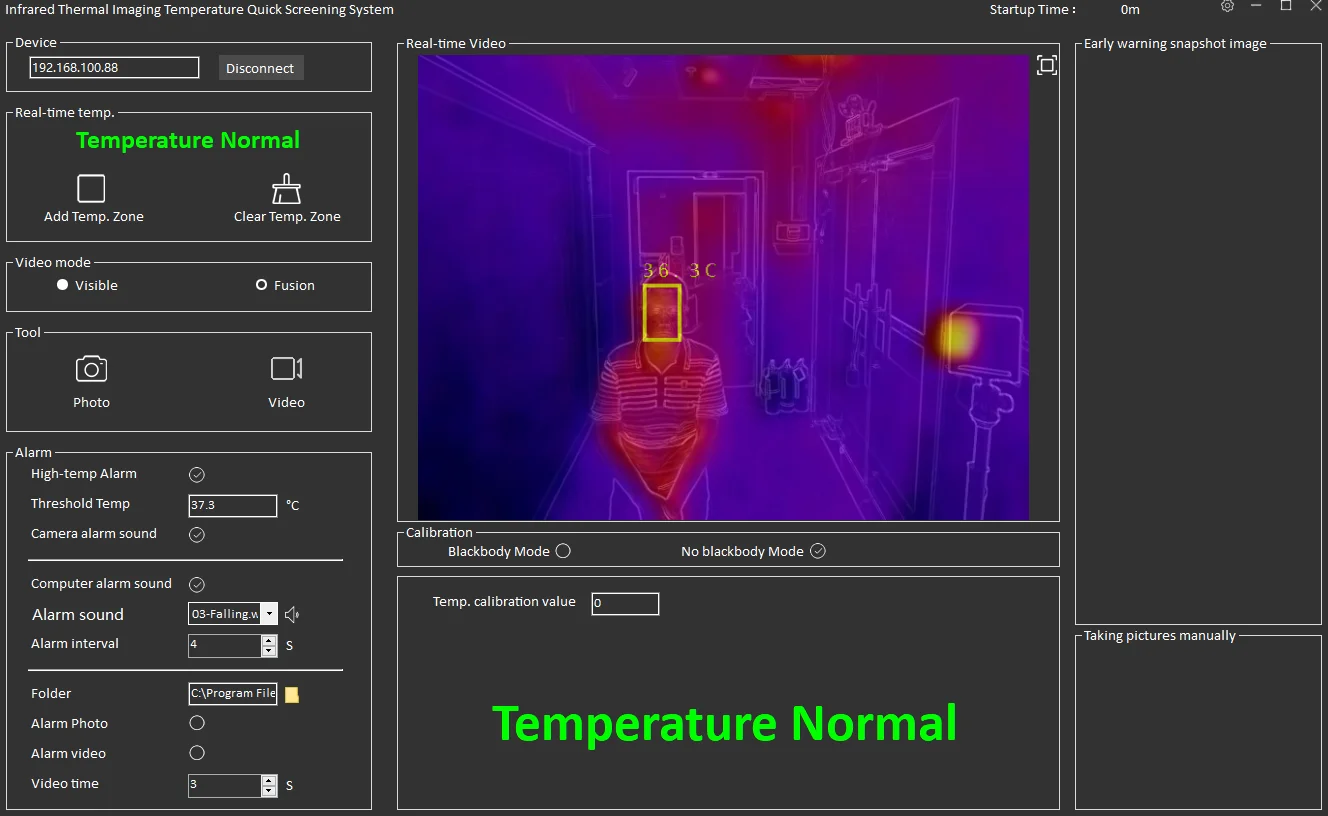The height and width of the screenshot is (816, 1328).
Task: Click the Disconnect button
Action: (x=260, y=68)
